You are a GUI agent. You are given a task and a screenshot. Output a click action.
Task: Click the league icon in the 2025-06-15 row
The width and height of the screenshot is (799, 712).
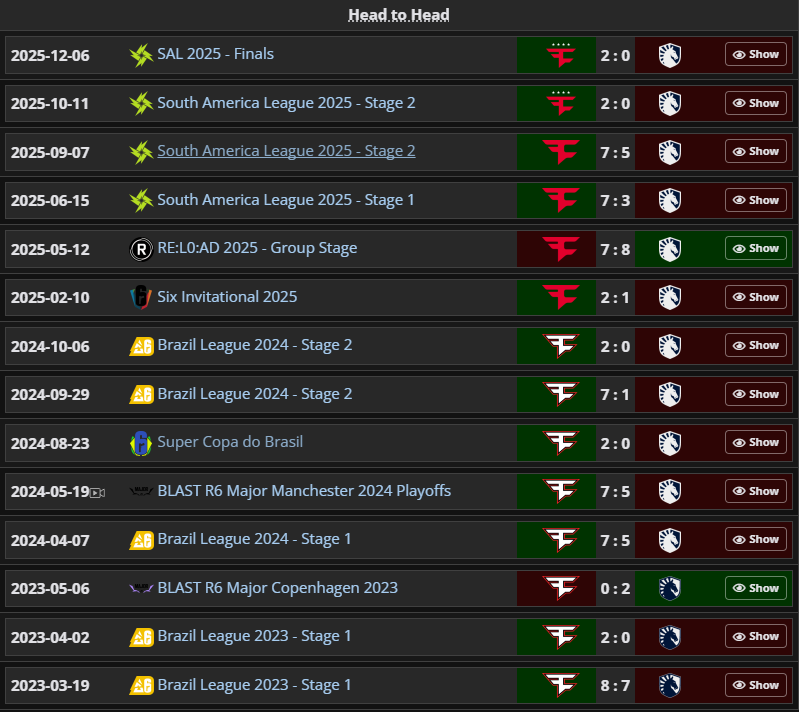click(141, 200)
